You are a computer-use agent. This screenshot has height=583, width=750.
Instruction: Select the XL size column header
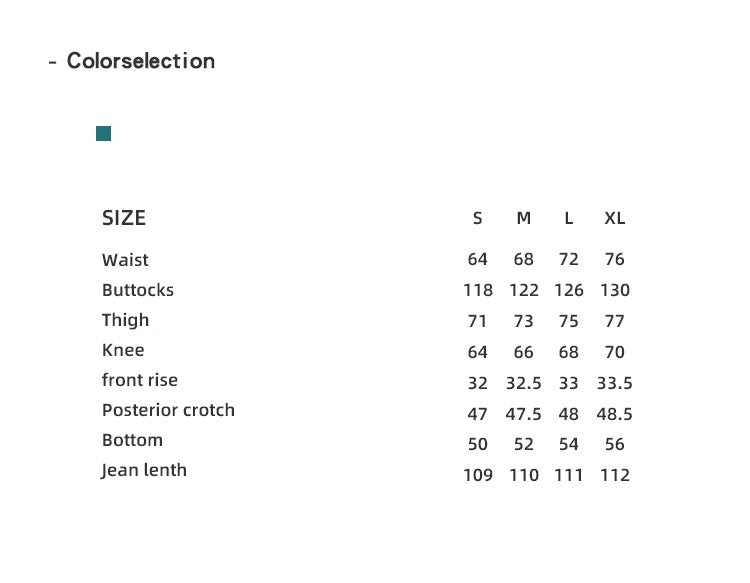coord(615,219)
